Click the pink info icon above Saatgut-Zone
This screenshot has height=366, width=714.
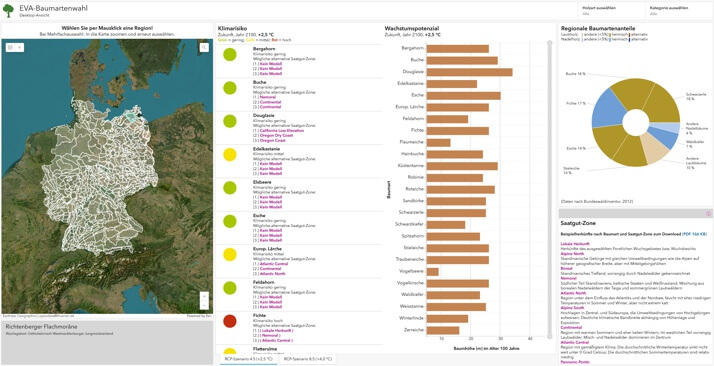point(709,214)
